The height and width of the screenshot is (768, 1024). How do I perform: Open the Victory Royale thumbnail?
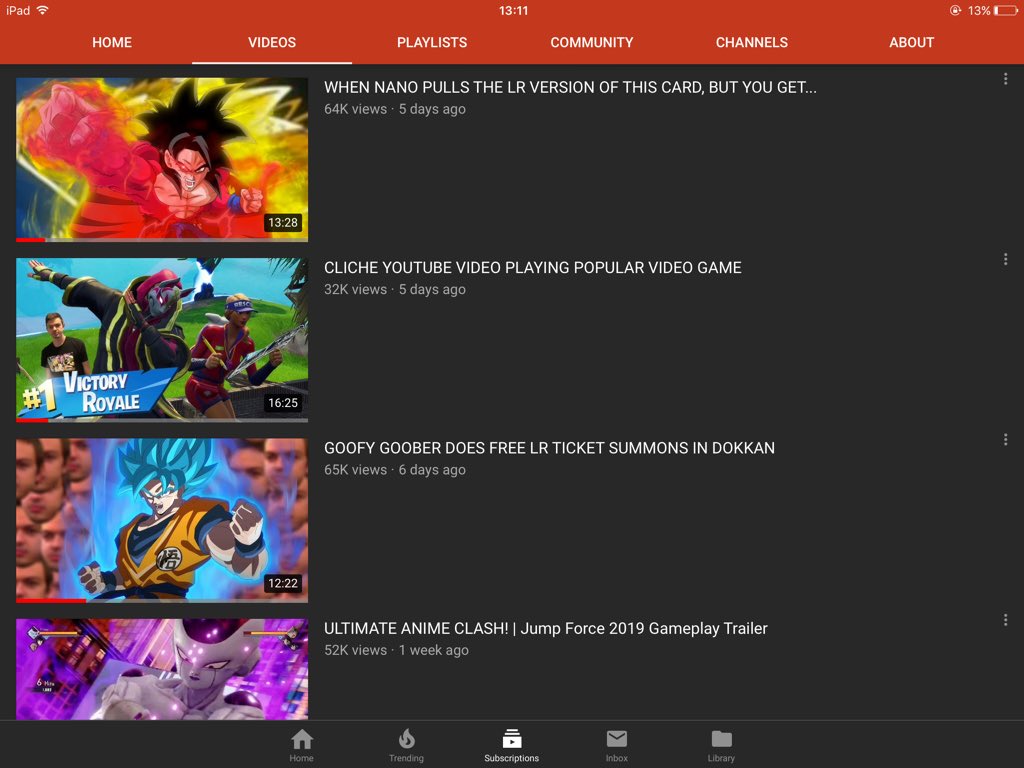pyautogui.click(x=162, y=340)
